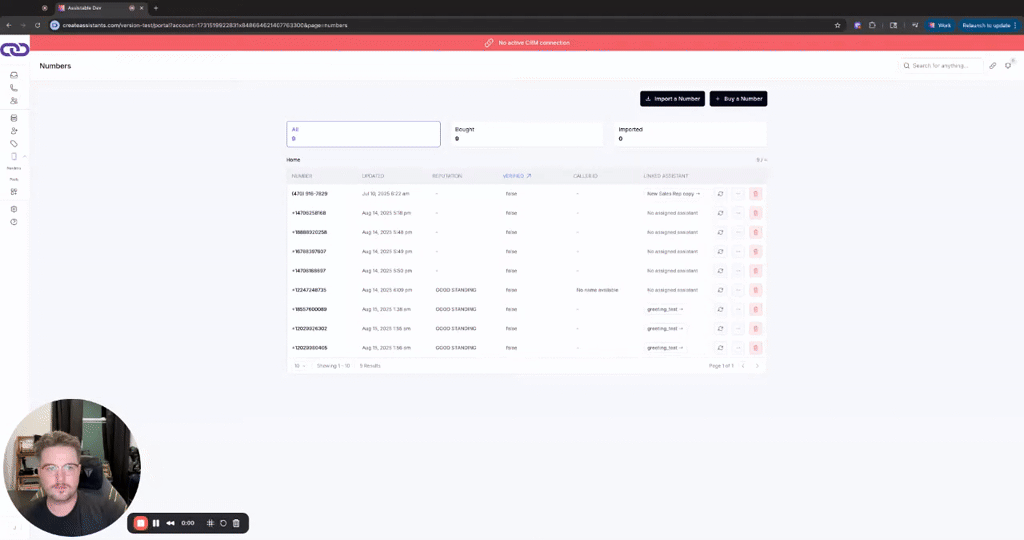
Task: Go to previous table page arrow
Action: coord(743,366)
